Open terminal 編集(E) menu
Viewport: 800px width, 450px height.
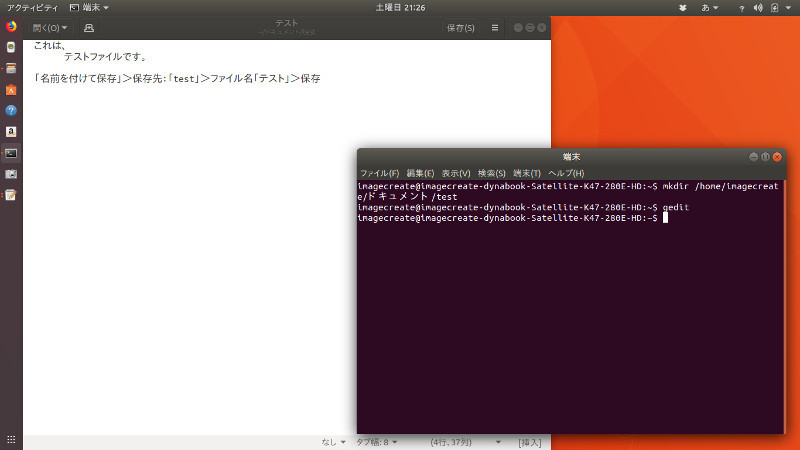(420, 173)
